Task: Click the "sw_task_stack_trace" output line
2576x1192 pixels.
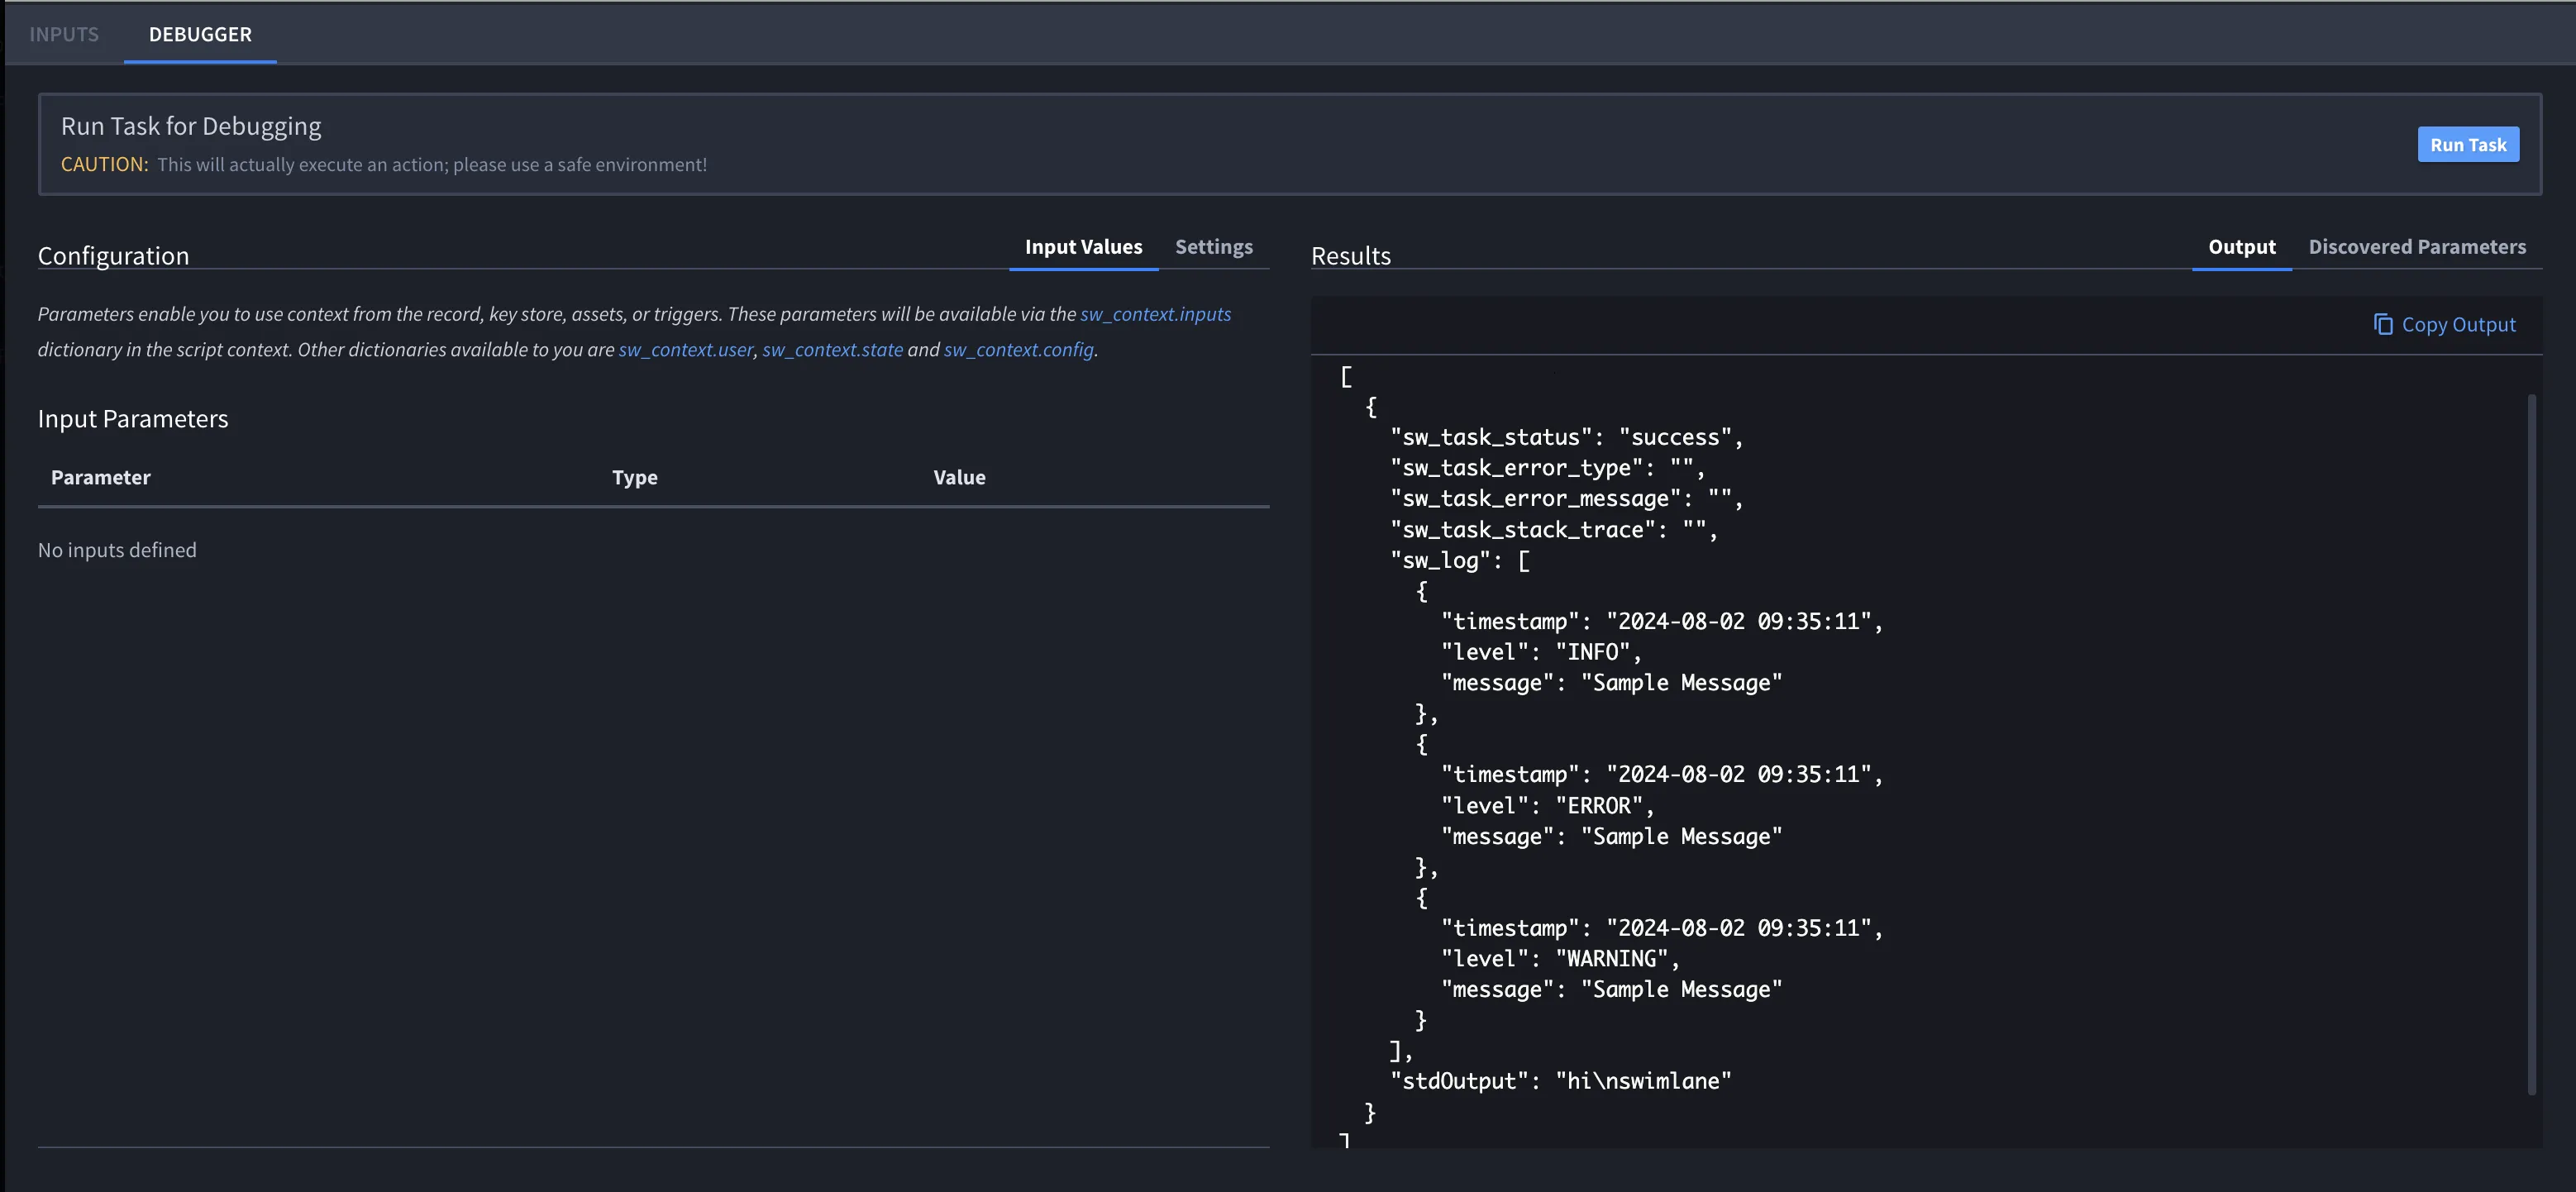Action: [x=1554, y=529]
